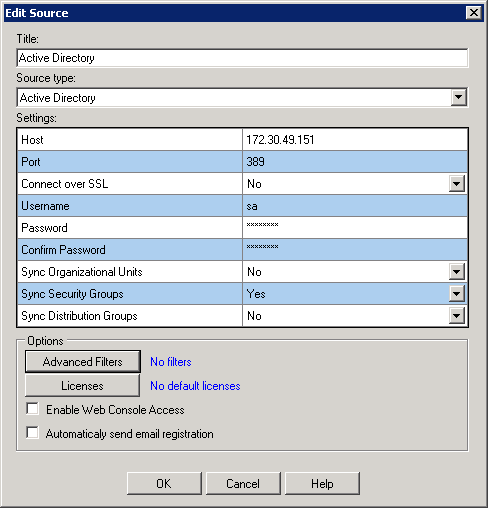Viewport: 488px width, 508px height.
Task: Select the Username value field
Action: [355, 206]
